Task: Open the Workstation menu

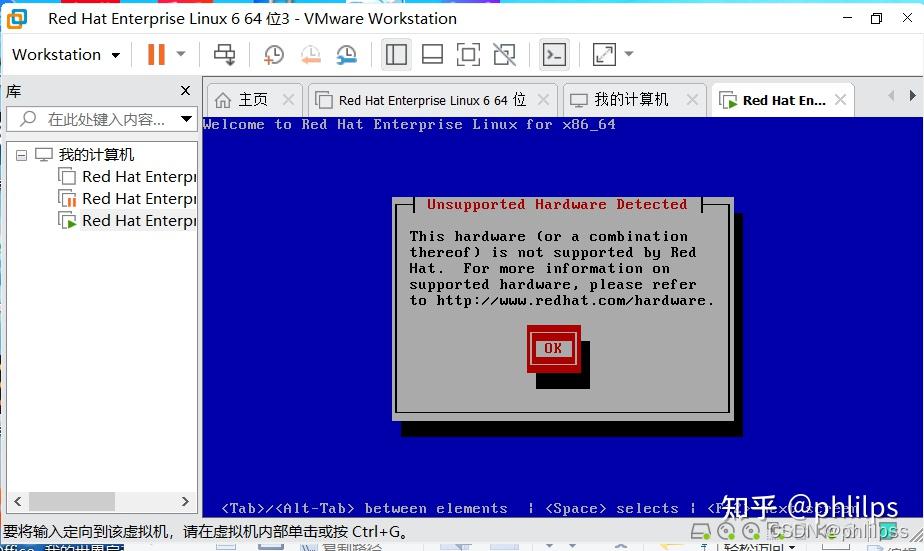Action: pos(66,55)
